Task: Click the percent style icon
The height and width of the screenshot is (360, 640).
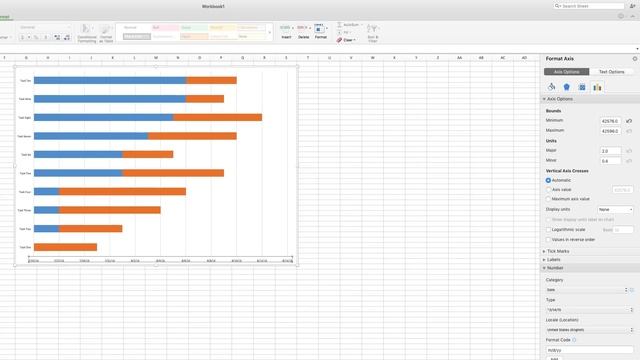Action: (x=36, y=38)
